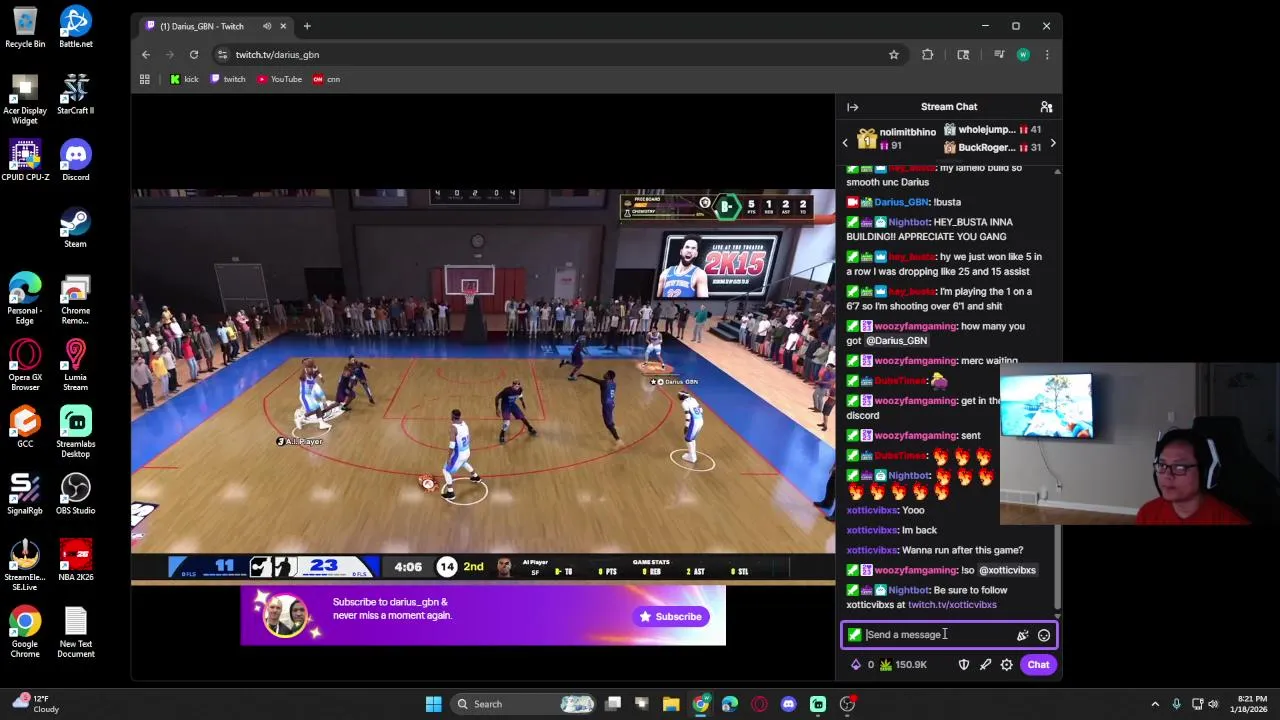
Task: Open the kick bookmark
Action: click(184, 79)
